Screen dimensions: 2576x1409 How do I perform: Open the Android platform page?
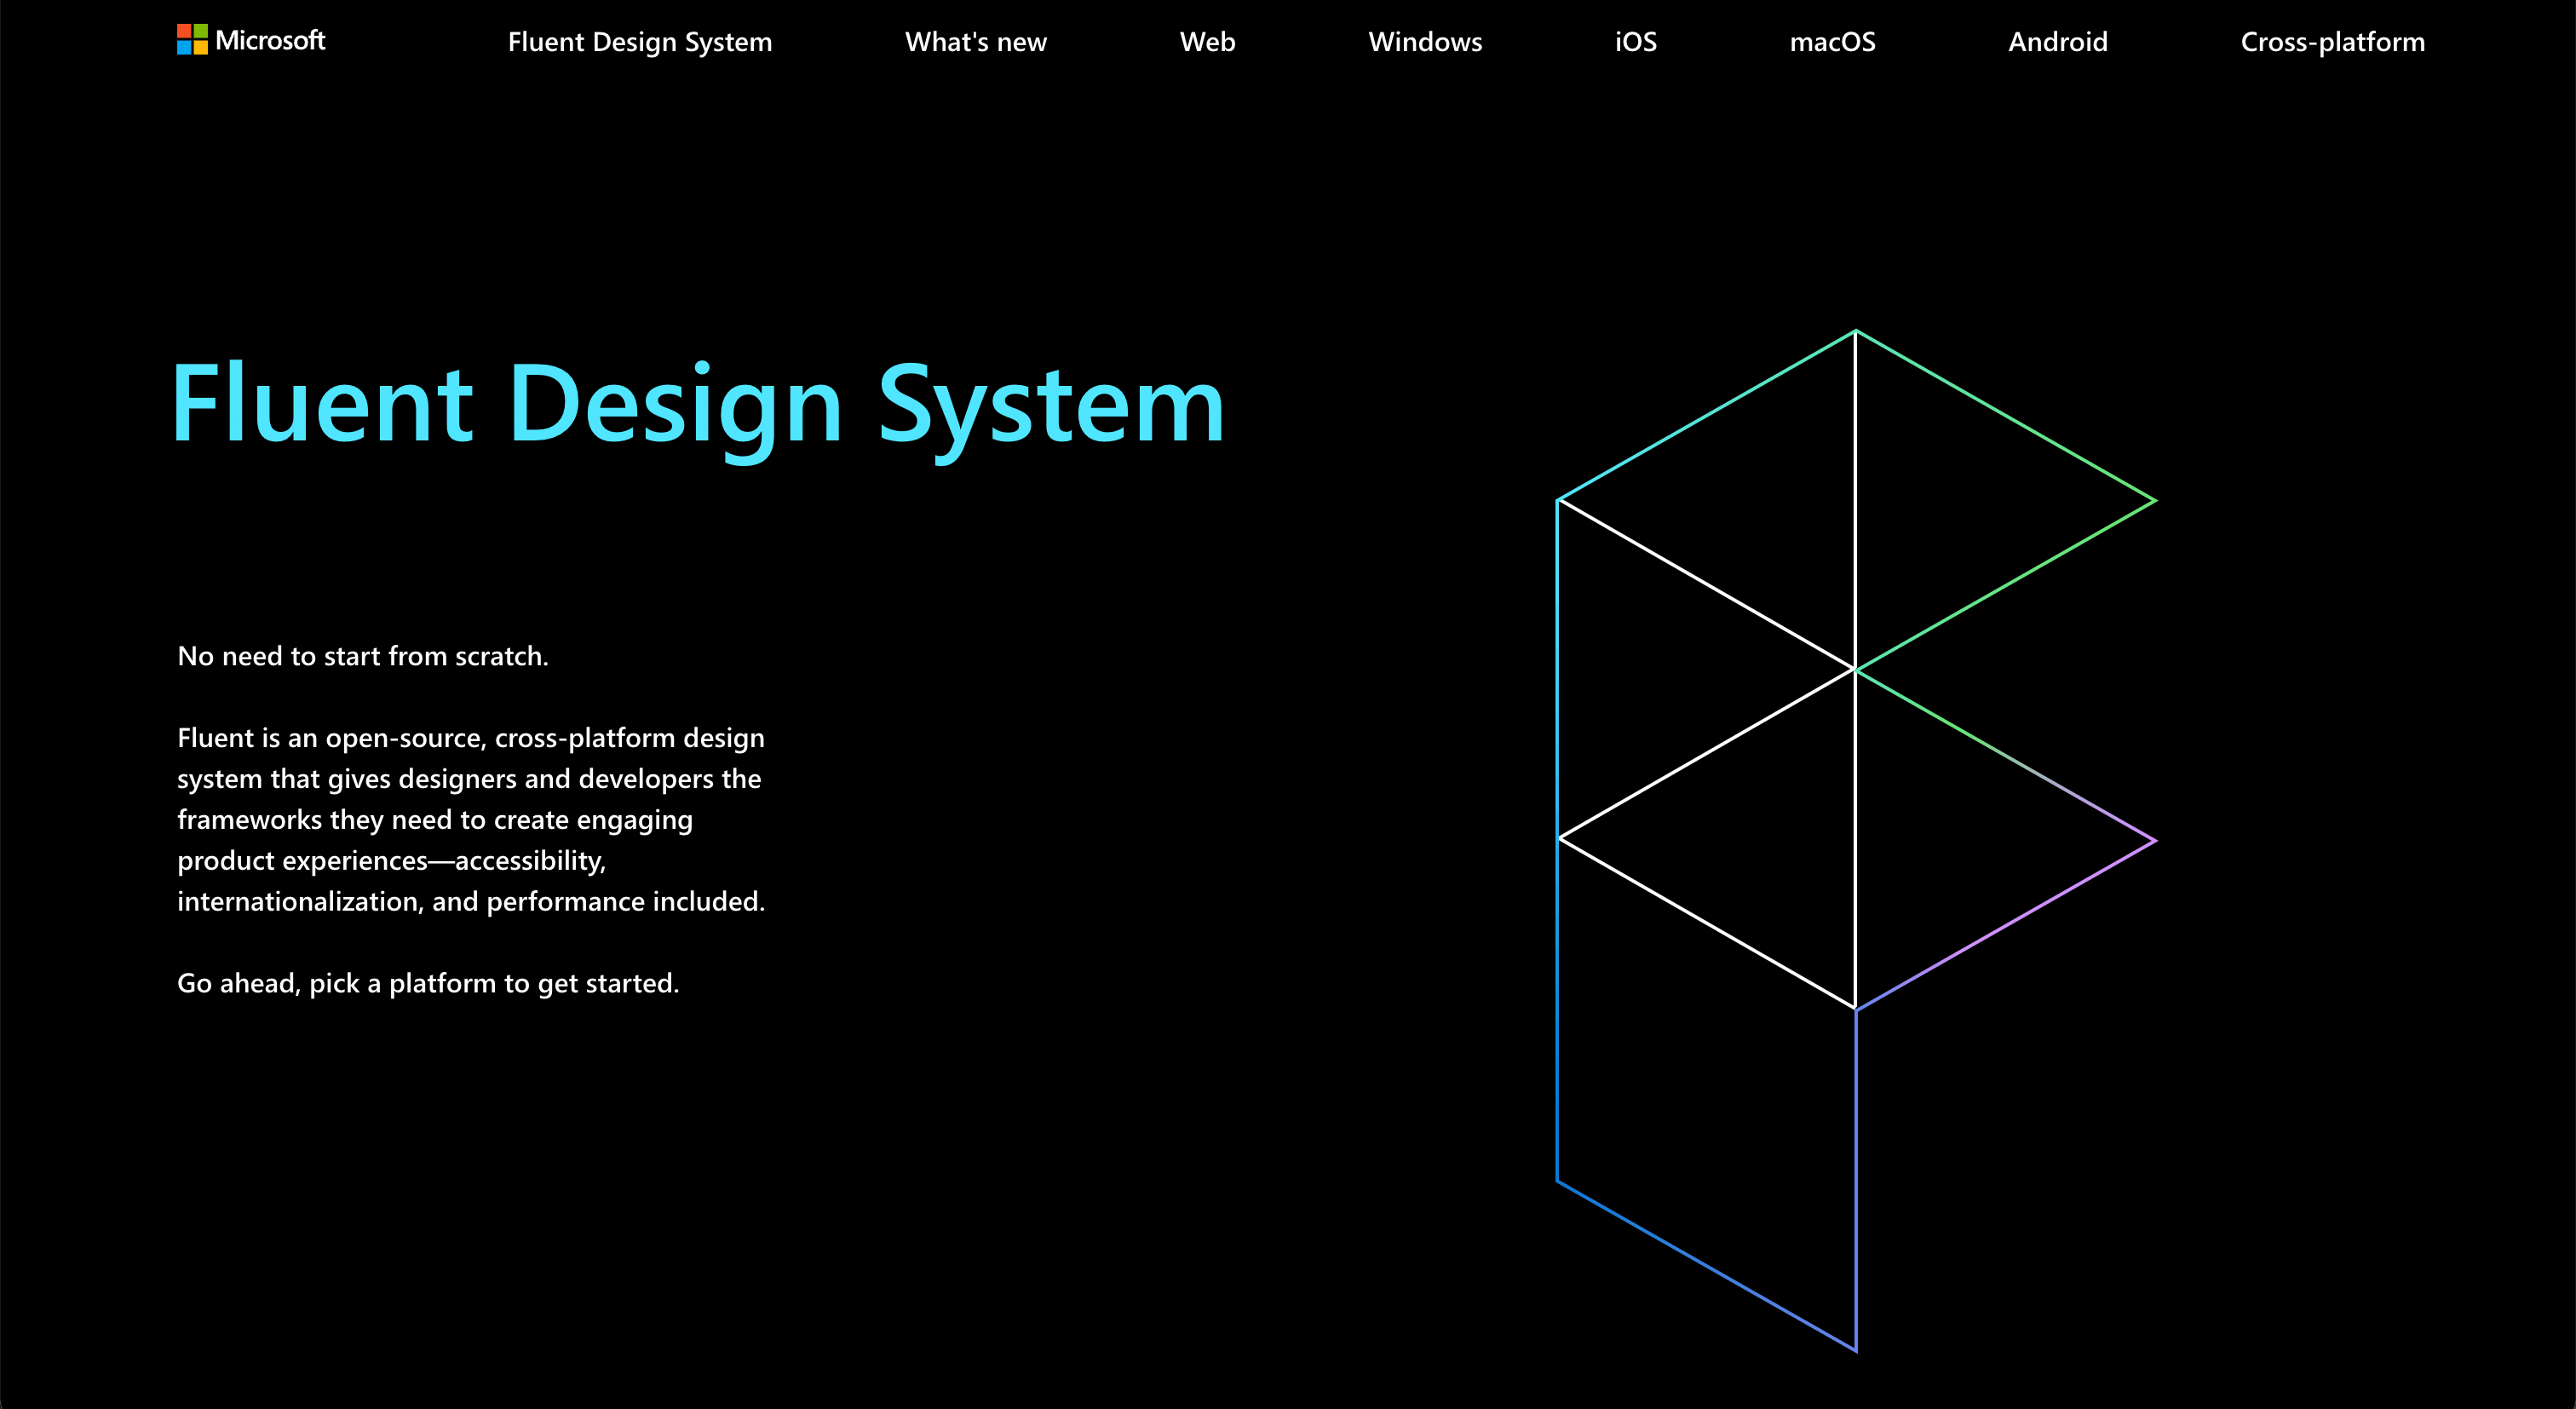coord(2057,42)
